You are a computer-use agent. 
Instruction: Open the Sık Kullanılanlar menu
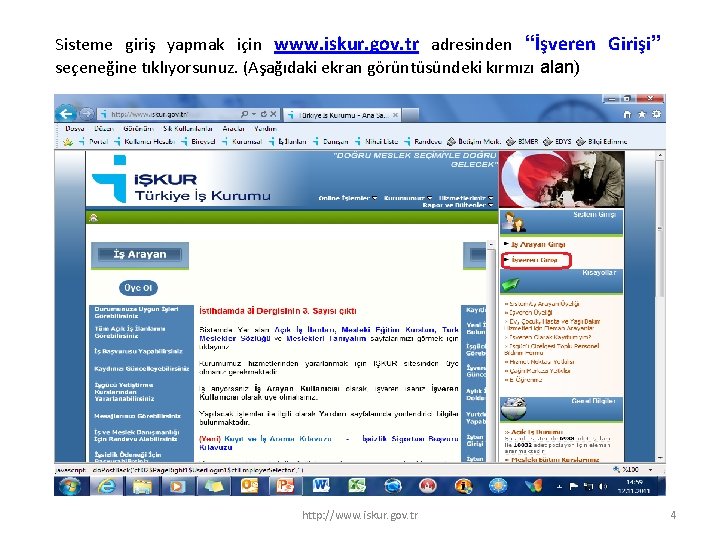point(188,129)
